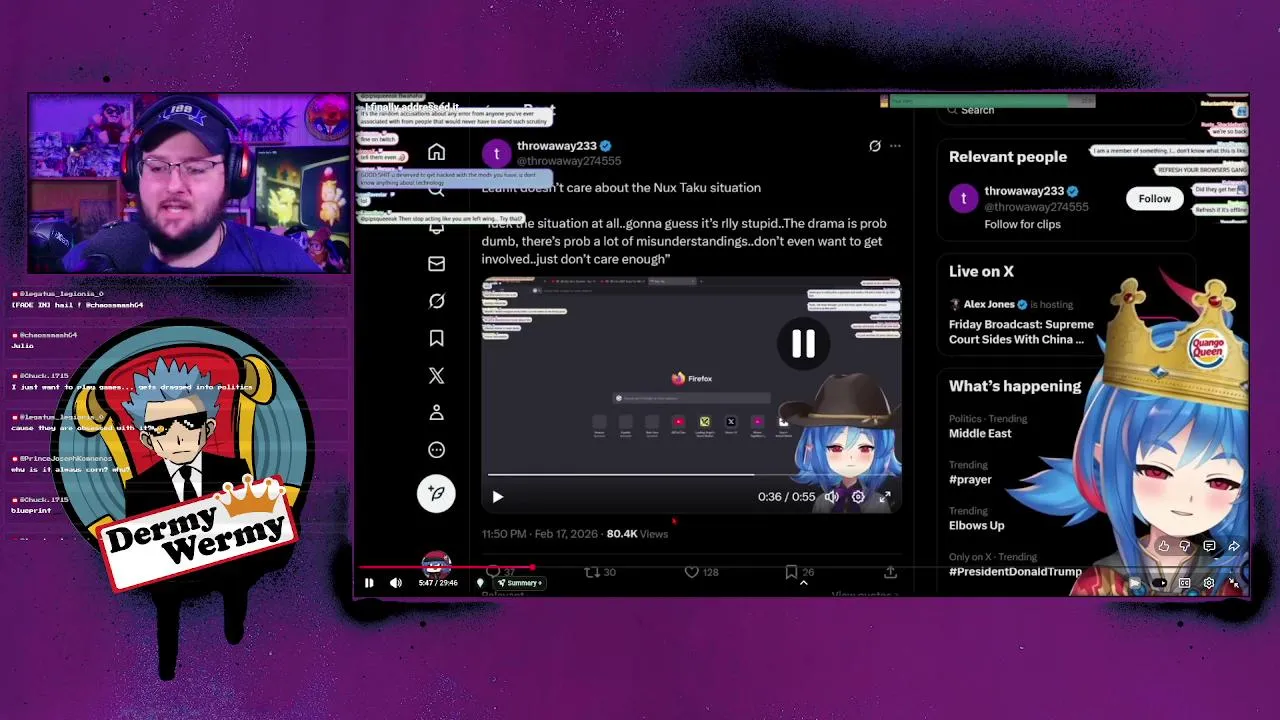
Task: Toggle closed captions CC
Action: point(1184,583)
